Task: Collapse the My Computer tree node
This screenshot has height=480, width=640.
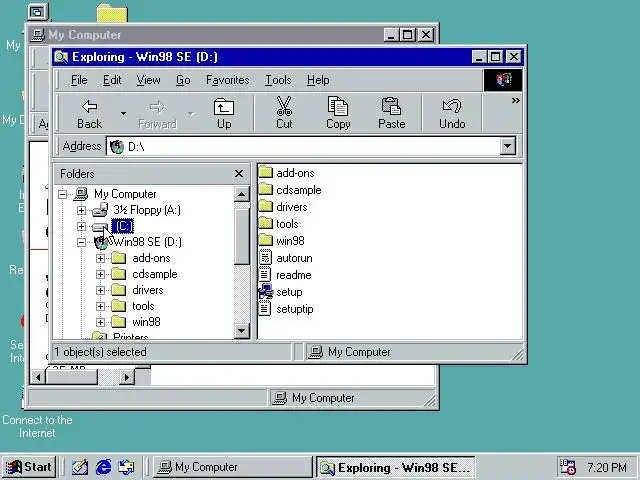Action: coord(62,194)
